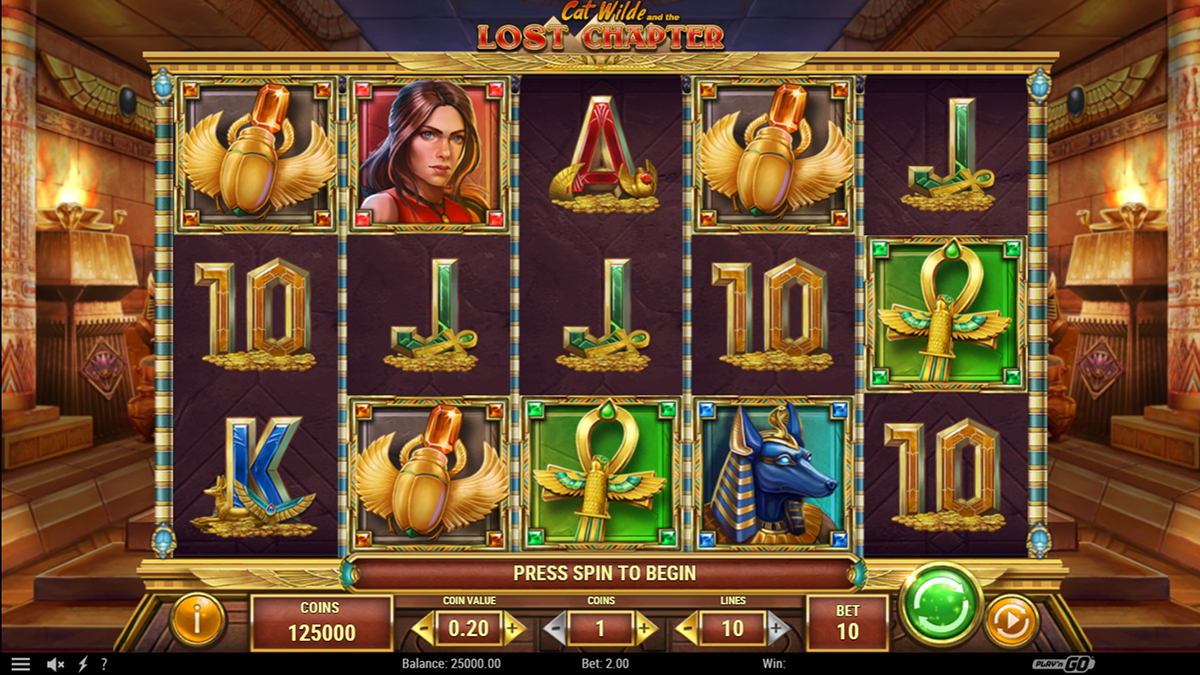Open help question mark icon
The height and width of the screenshot is (675, 1200).
pyautogui.click(x=104, y=664)
